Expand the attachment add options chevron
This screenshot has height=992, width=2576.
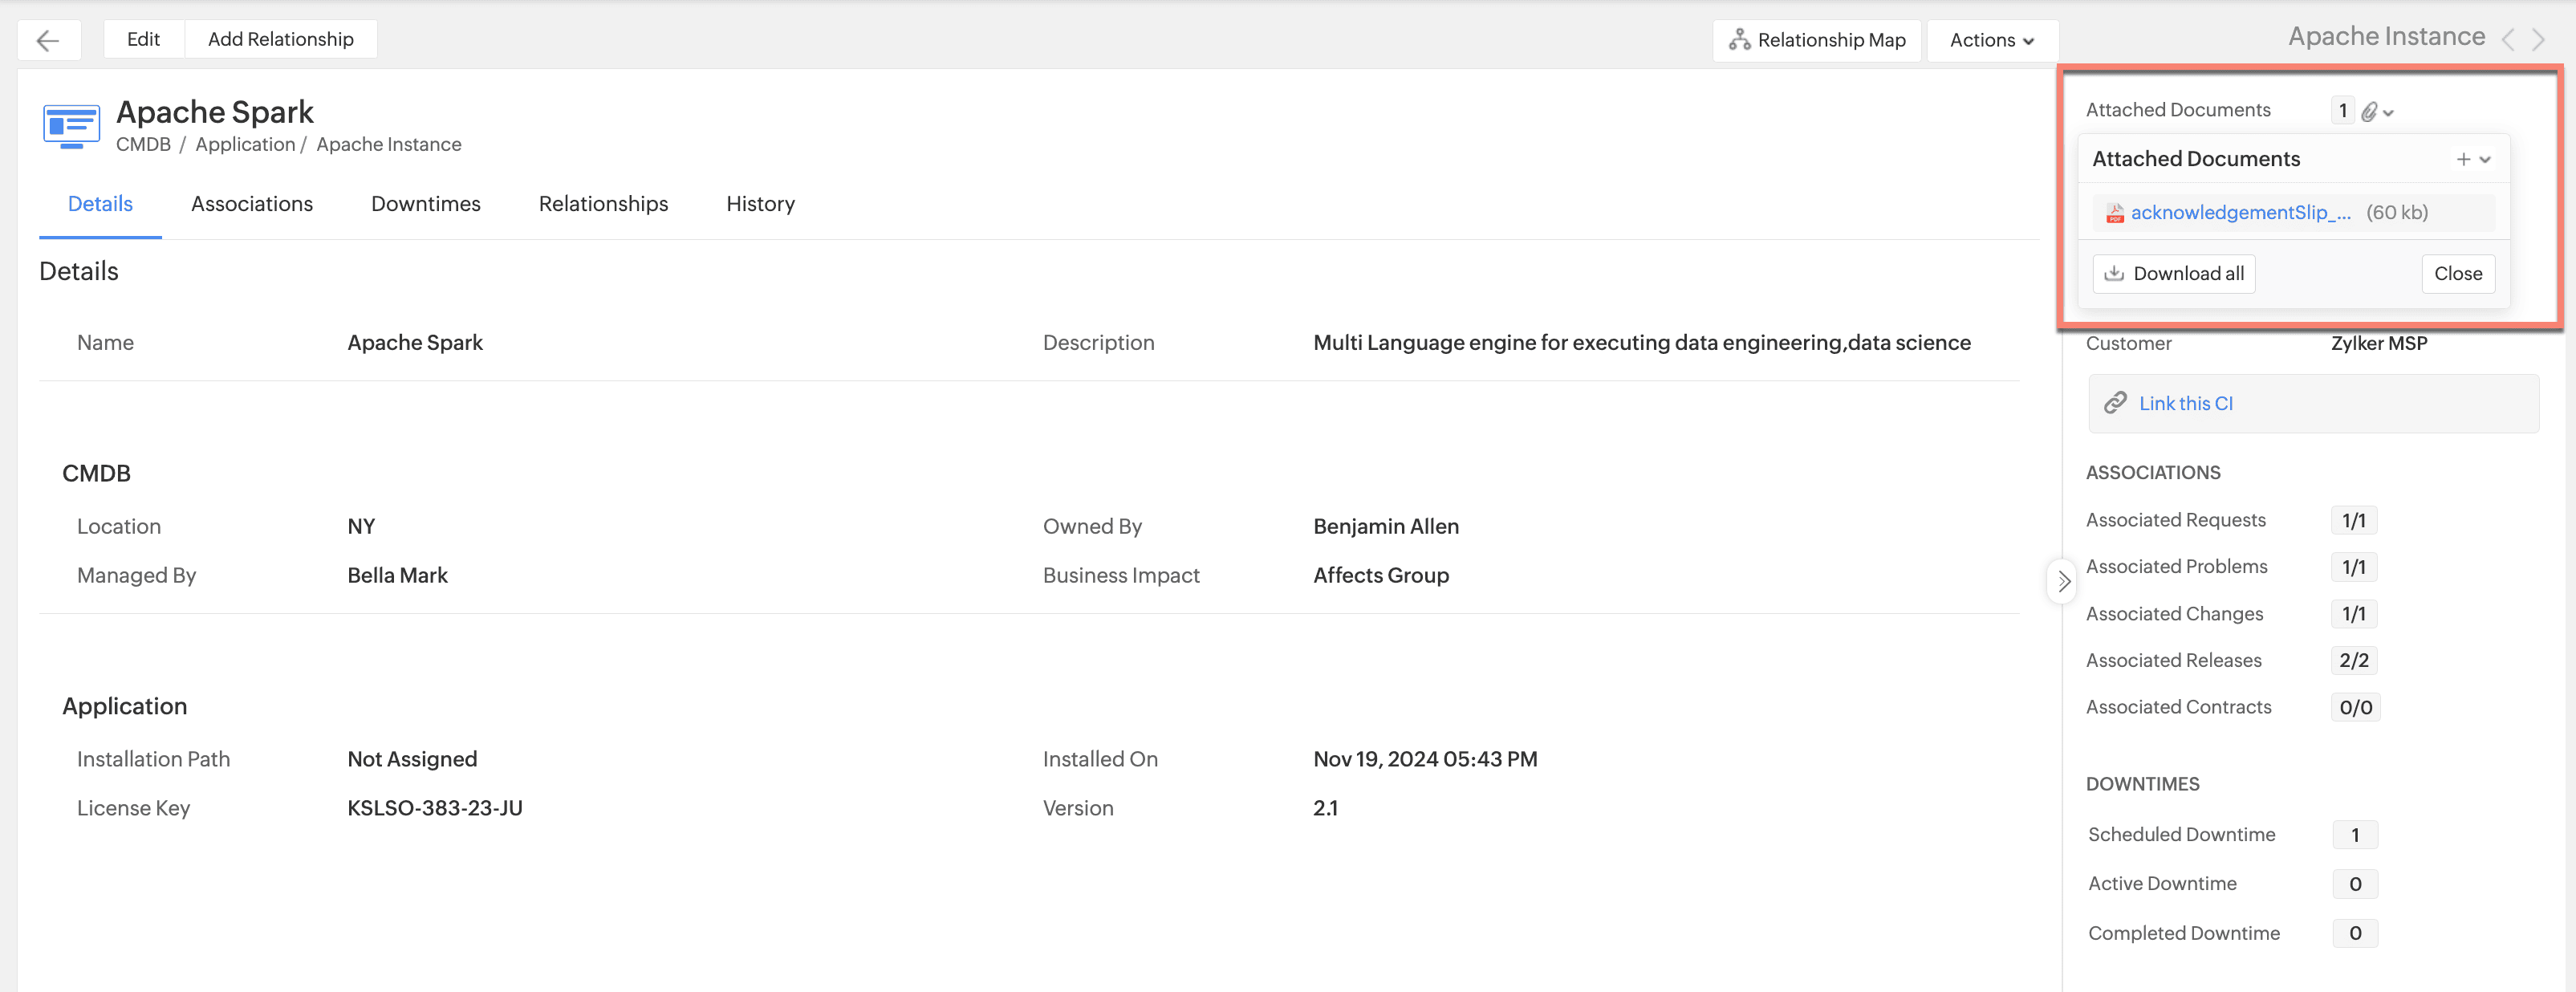click(x=2485, y=160)
